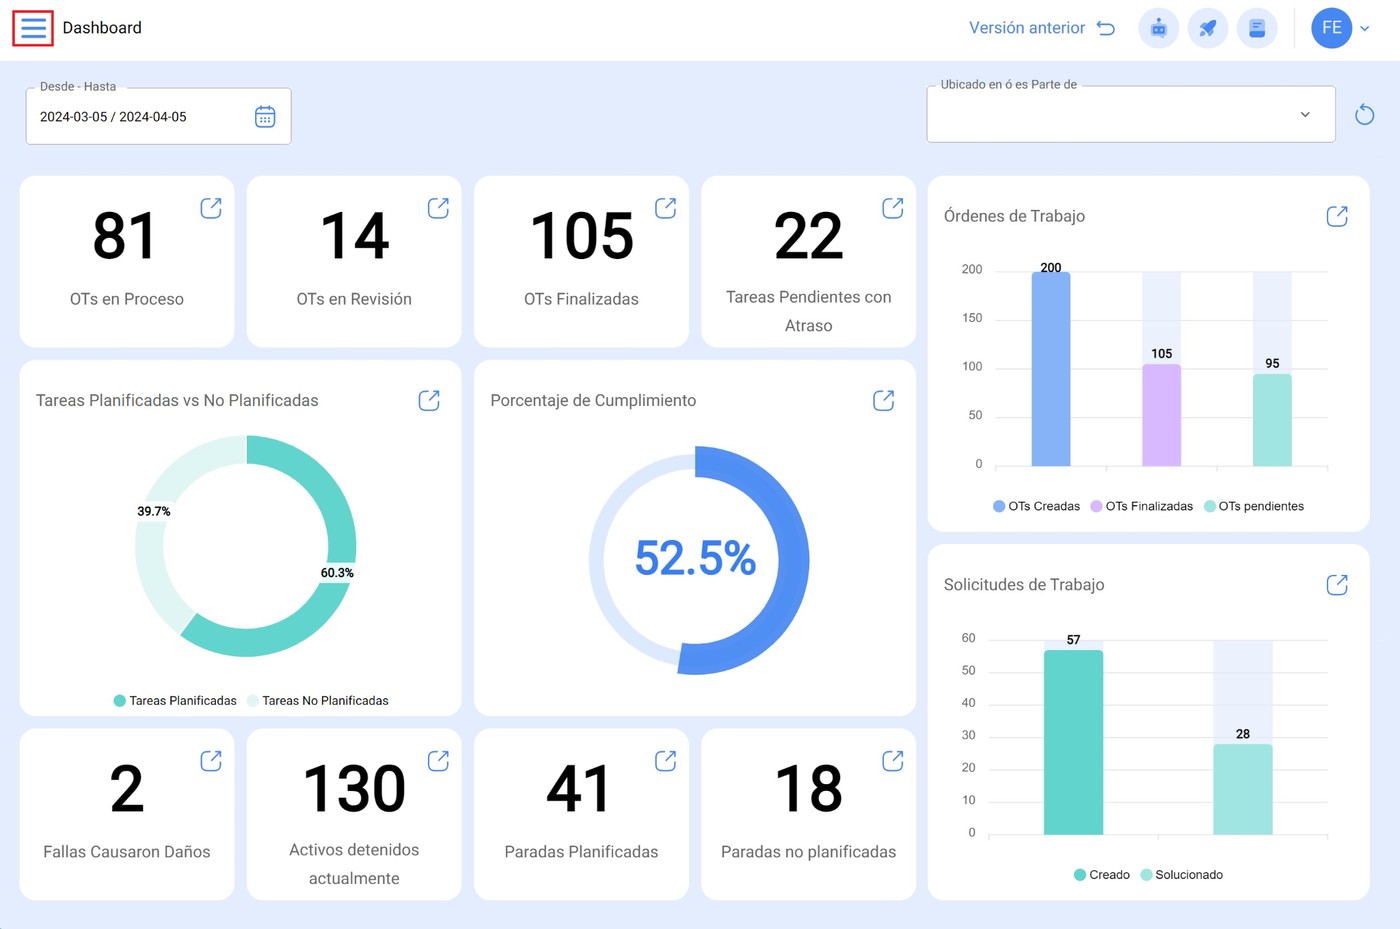Open the calendar date picker
This screenshot has height=929, width=1400.
pyautogui.click(x=264, y=117)
